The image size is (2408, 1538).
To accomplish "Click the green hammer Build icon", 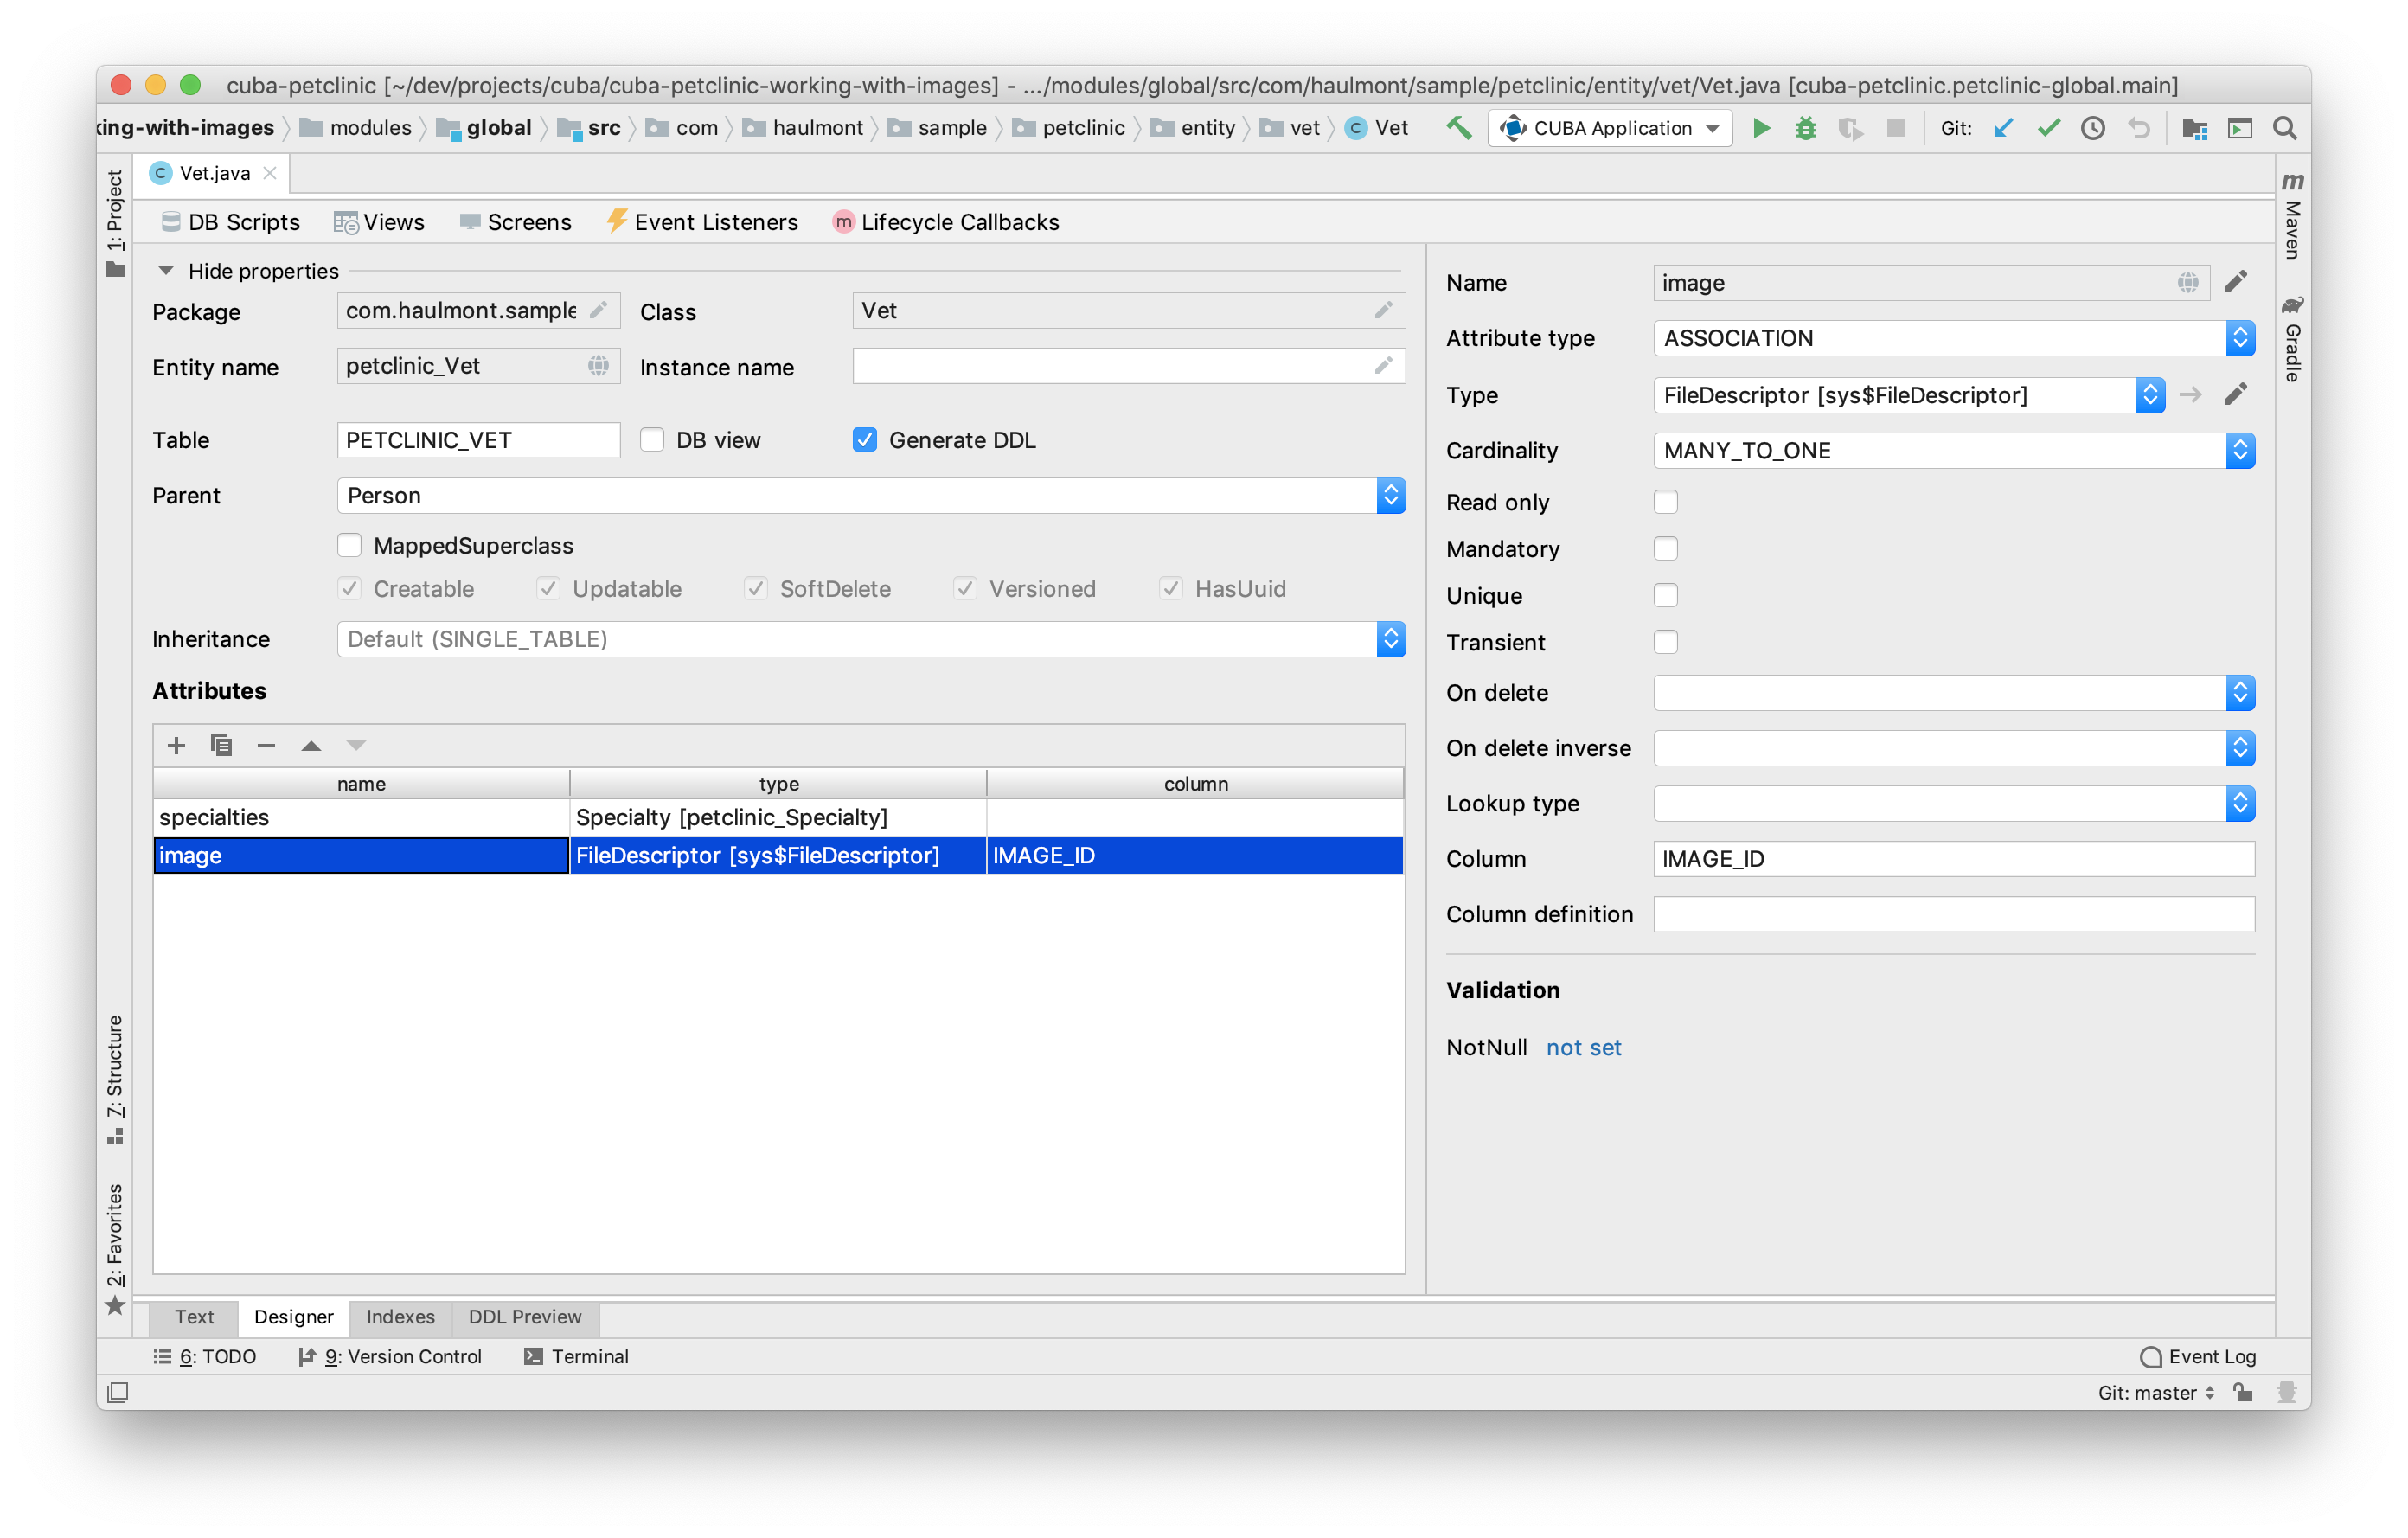I will (x=1459, y=128).
